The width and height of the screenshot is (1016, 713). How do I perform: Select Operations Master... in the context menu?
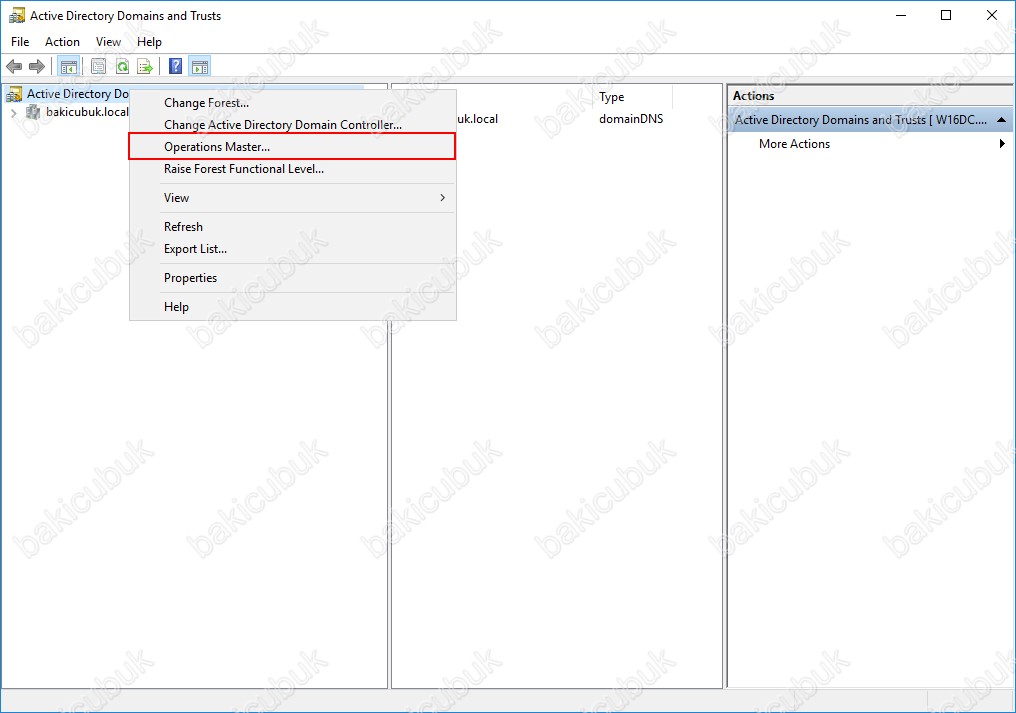pyautogui.click(x=293, y=147)
